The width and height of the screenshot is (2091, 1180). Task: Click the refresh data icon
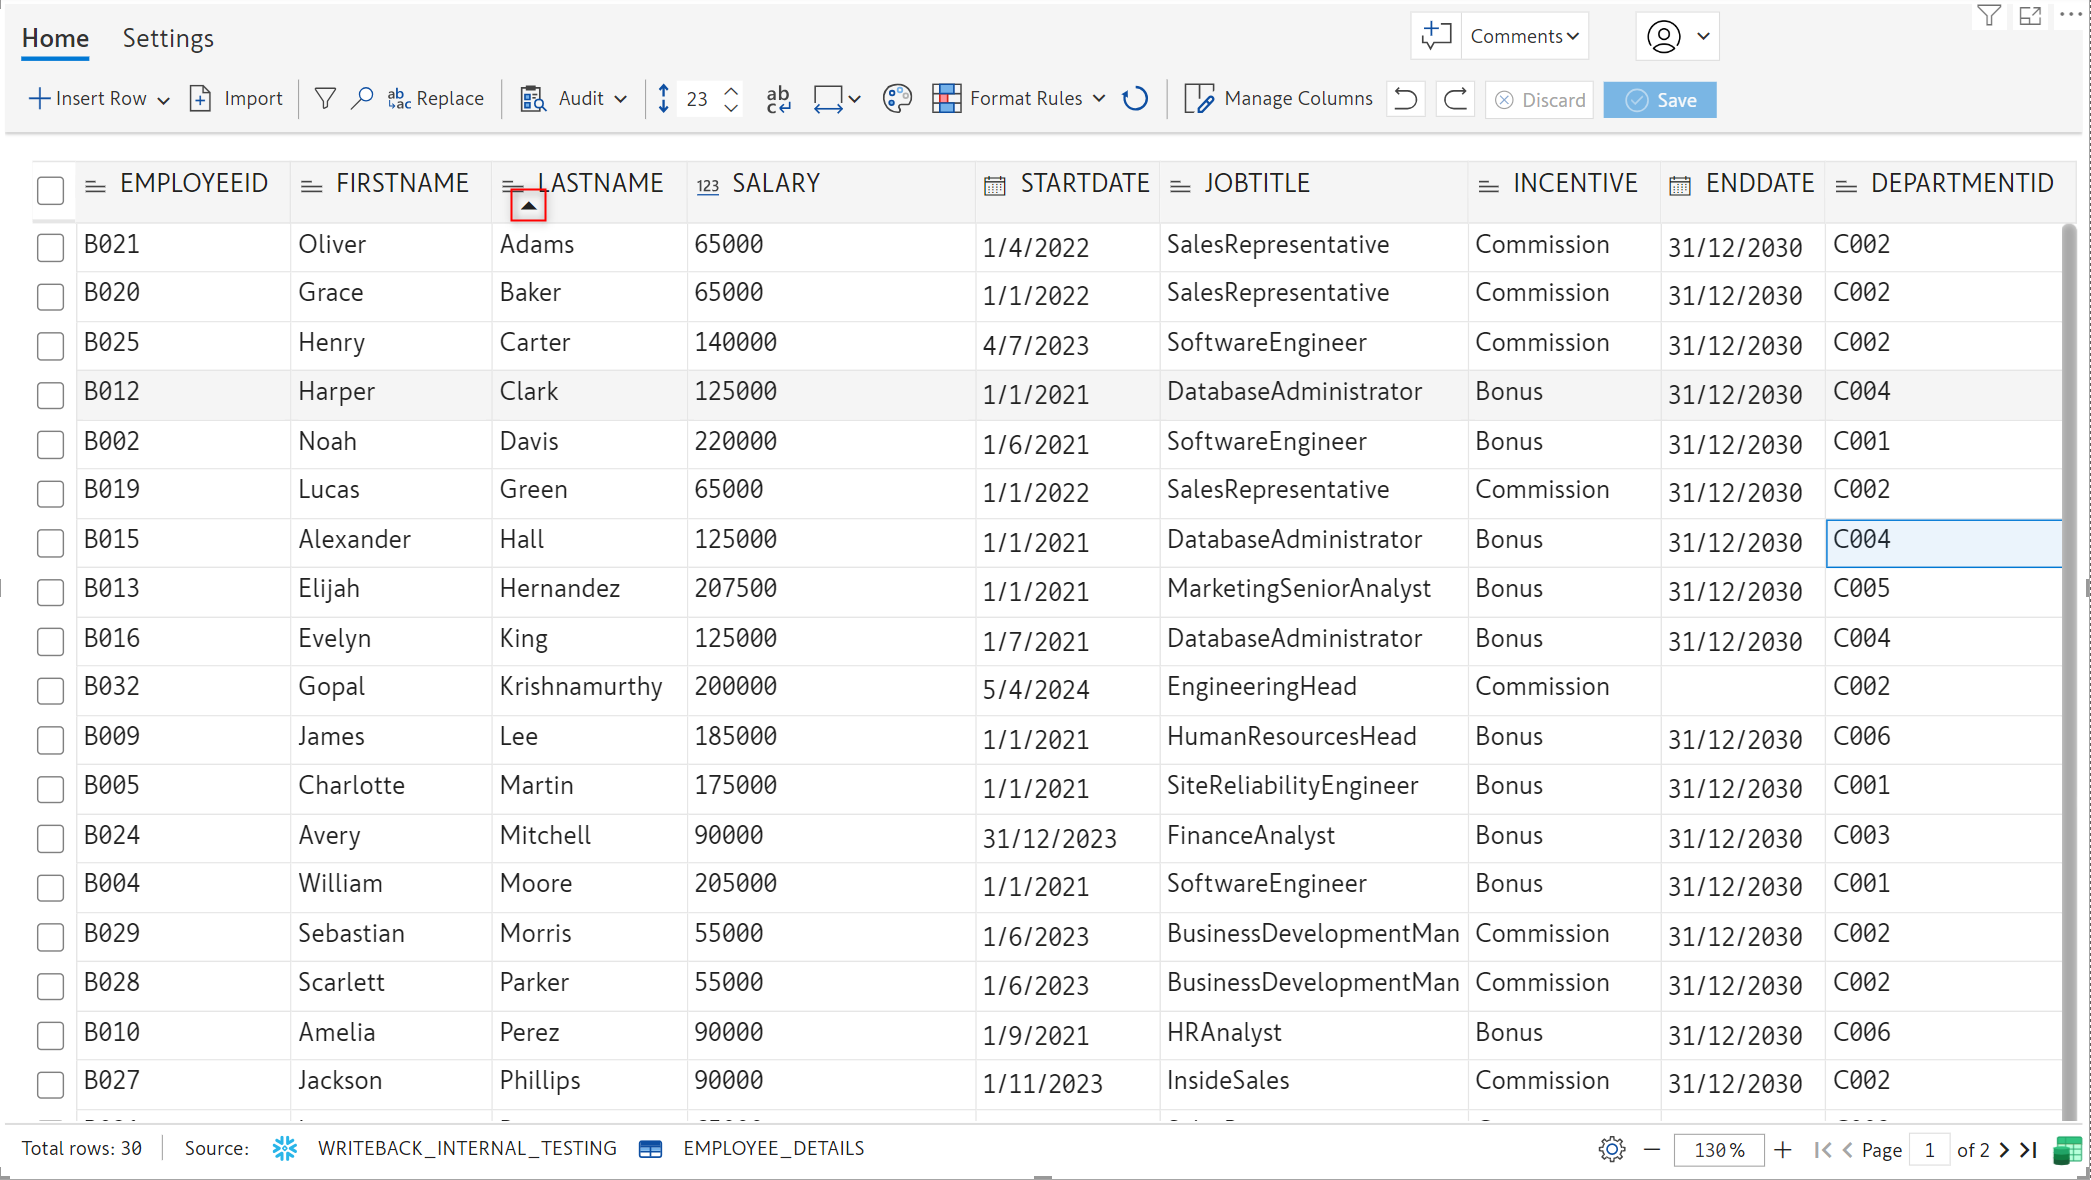coord(1135,99)
